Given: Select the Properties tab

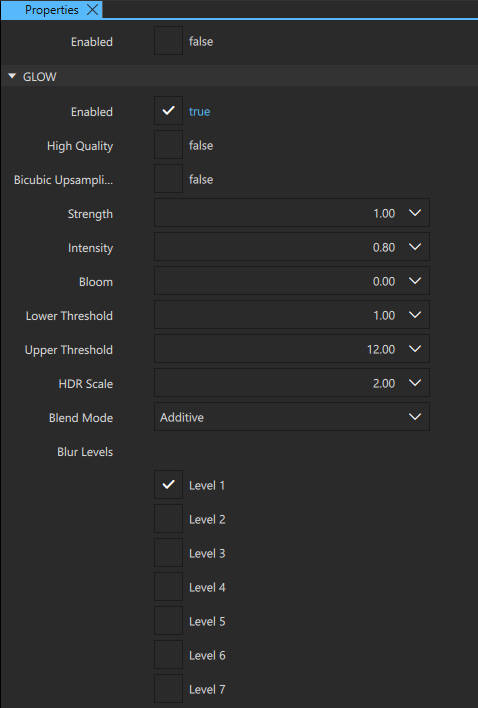Looking at the screenshot, I should click(x=51, y=10).
